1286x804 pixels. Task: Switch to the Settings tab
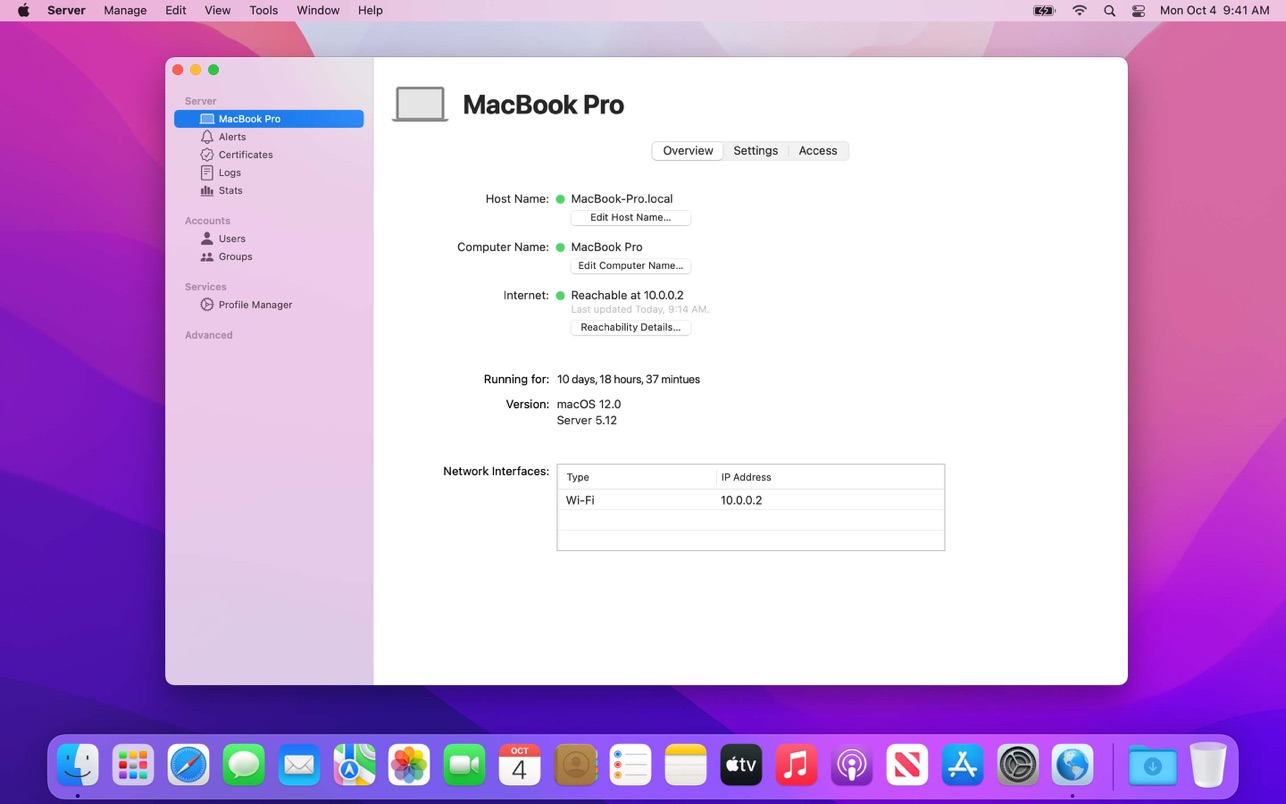pyautogui.click(x=755, y=151)
